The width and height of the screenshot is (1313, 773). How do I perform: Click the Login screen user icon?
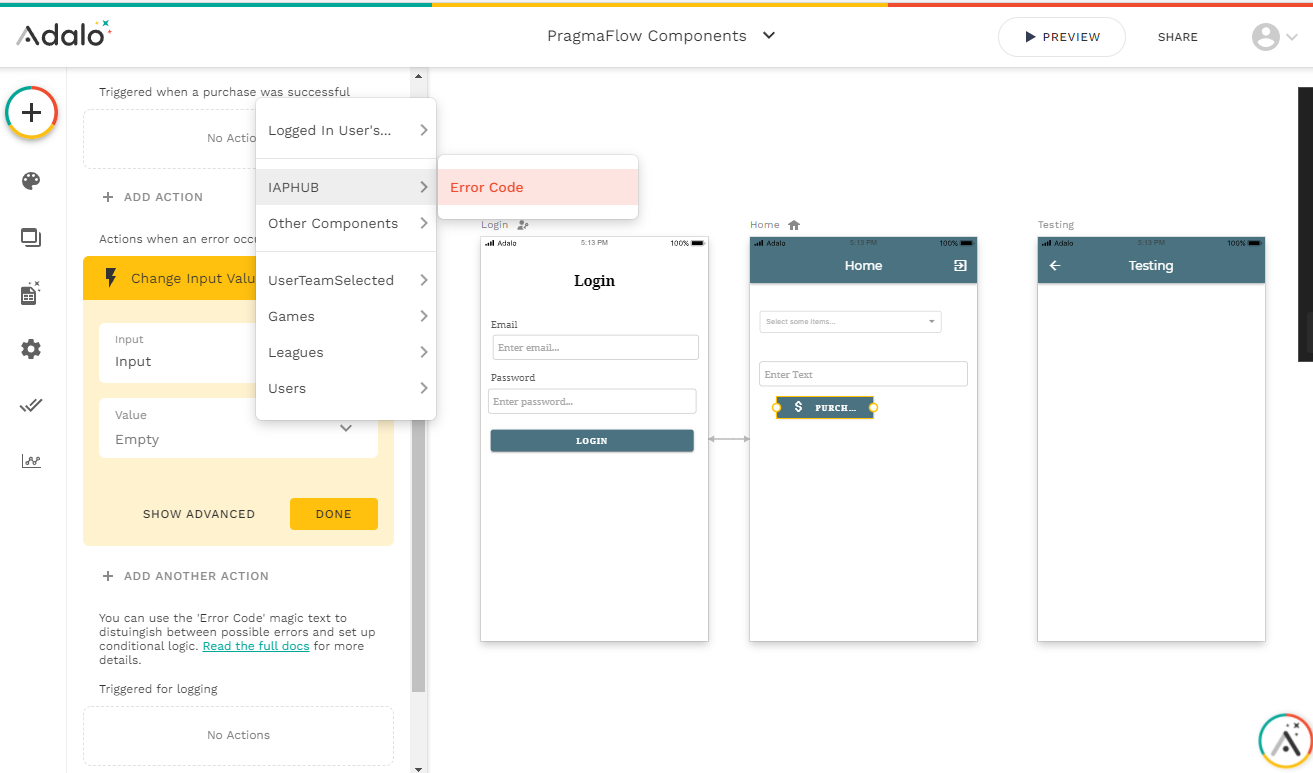pos(522,225)
